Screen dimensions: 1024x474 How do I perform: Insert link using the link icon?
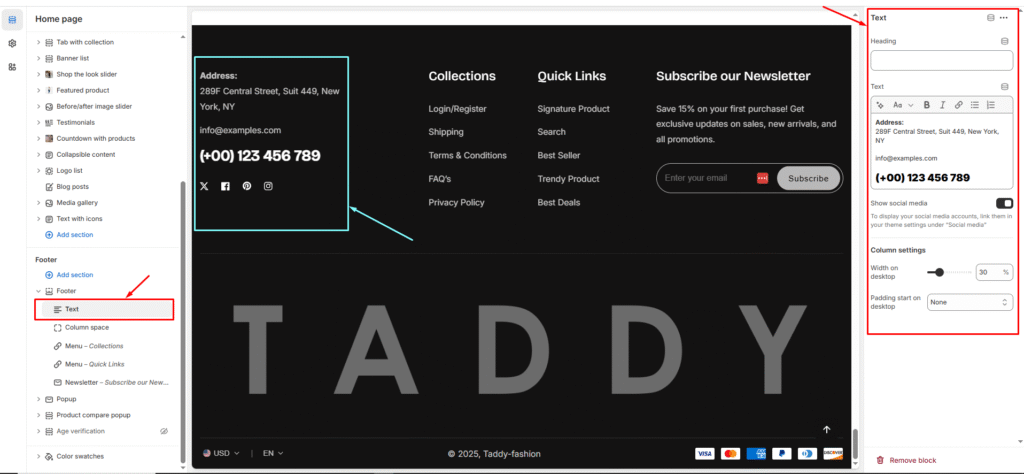pyautogui.click(x=958, y=104)
